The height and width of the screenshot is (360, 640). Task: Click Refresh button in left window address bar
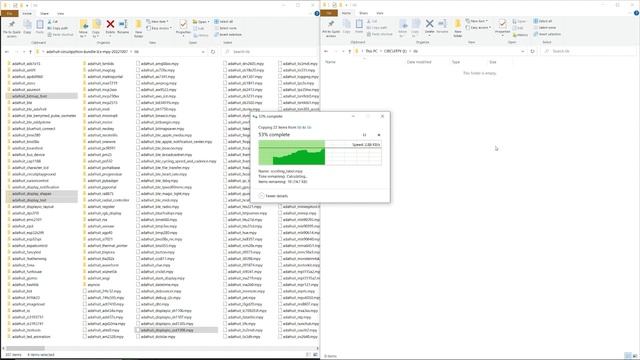pos(213,52)
